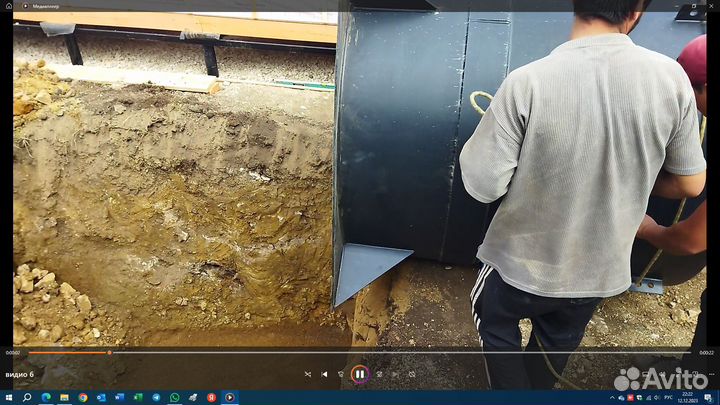Open File Explorer from the taskbar

(x=64, y=397)
